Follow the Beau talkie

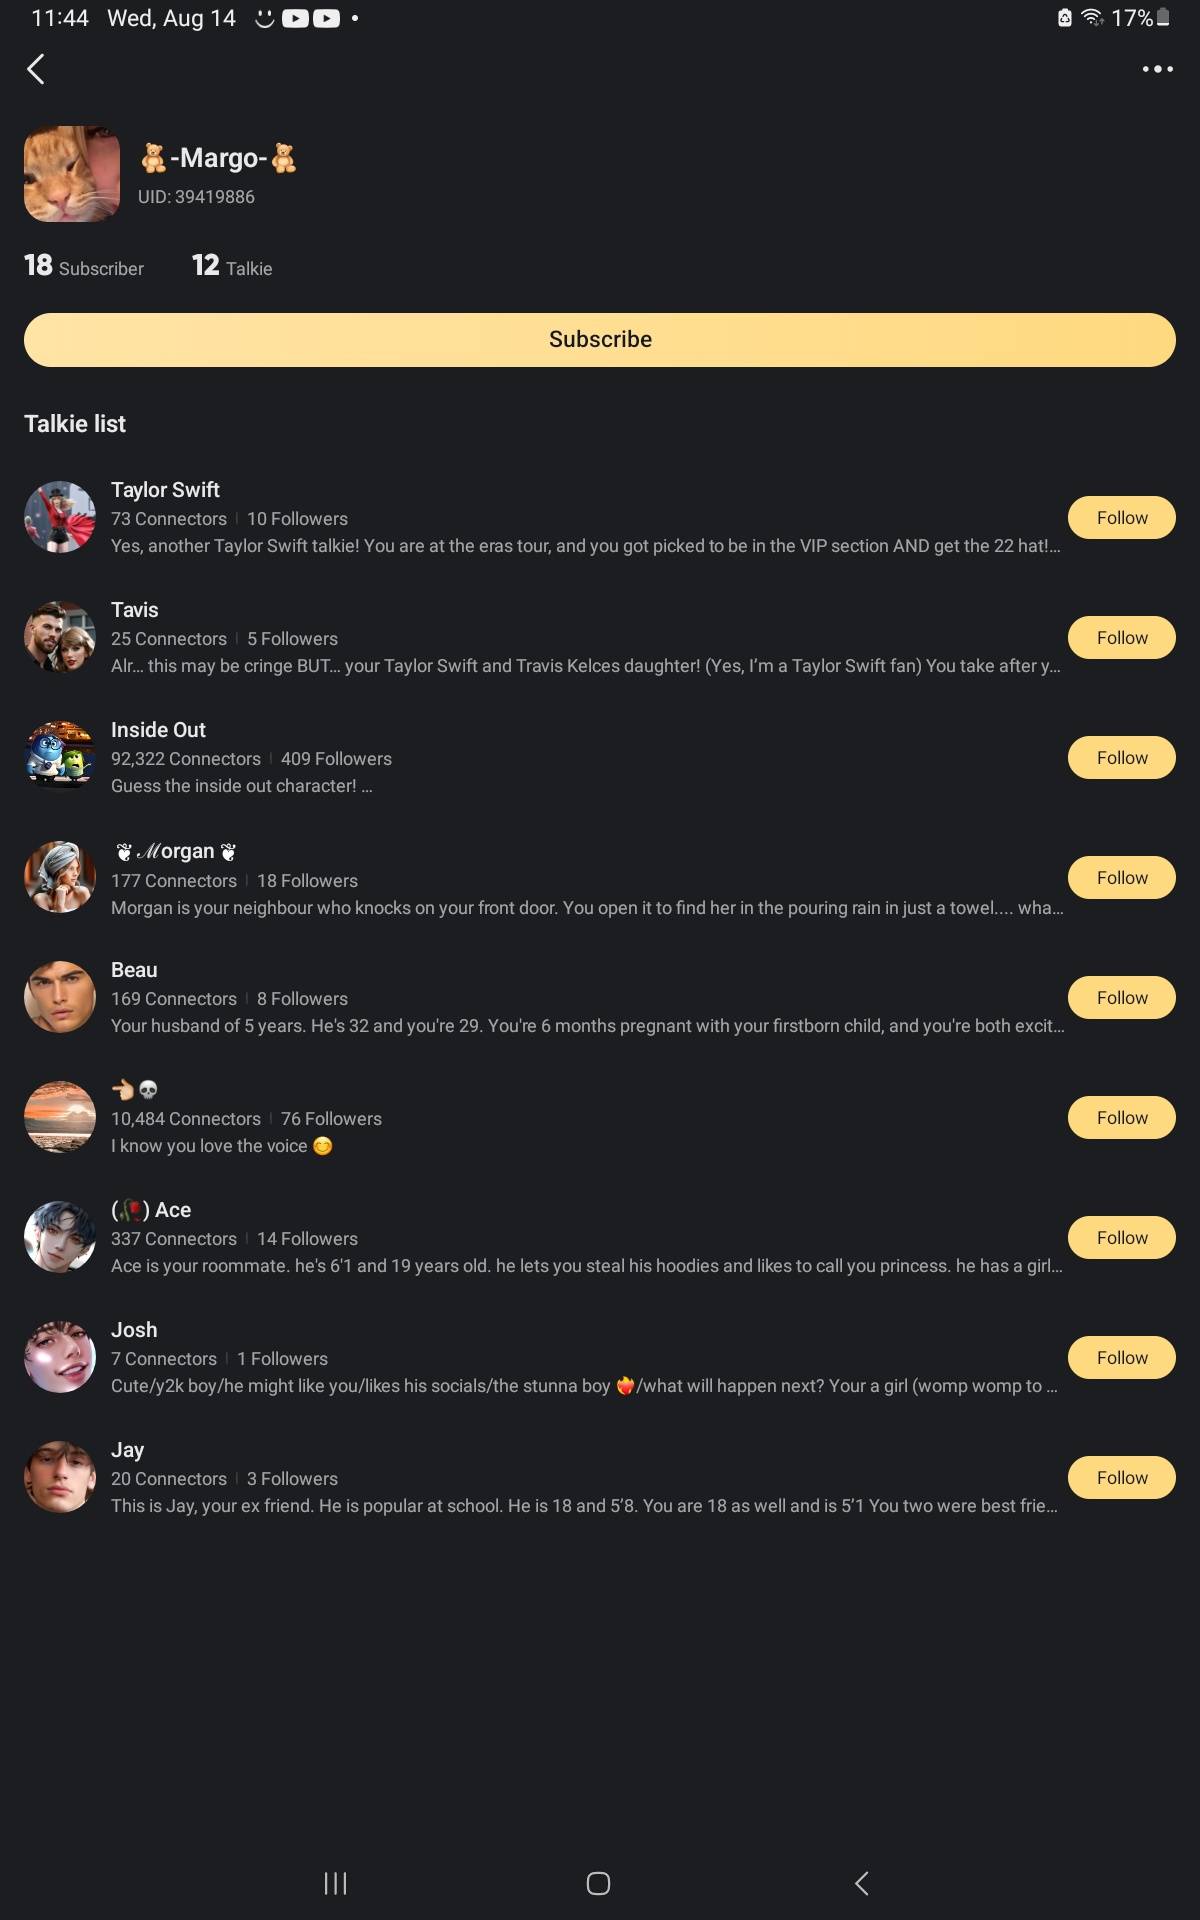(1122, 998)
